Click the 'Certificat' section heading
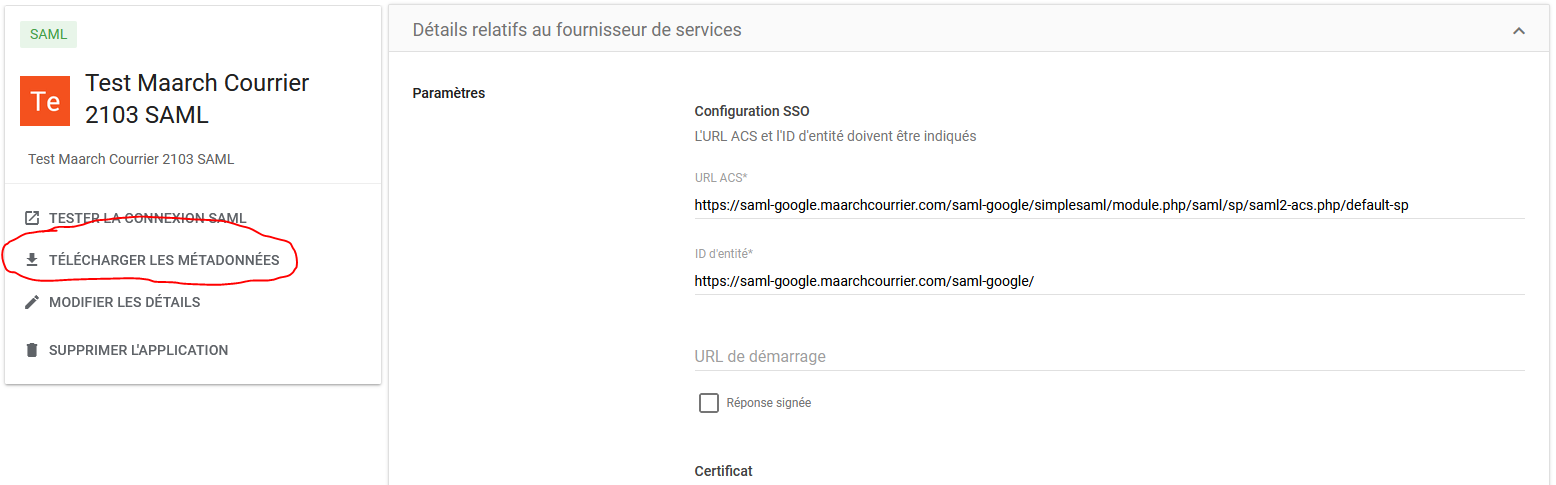1556x485 pixels. pos(723,471)
